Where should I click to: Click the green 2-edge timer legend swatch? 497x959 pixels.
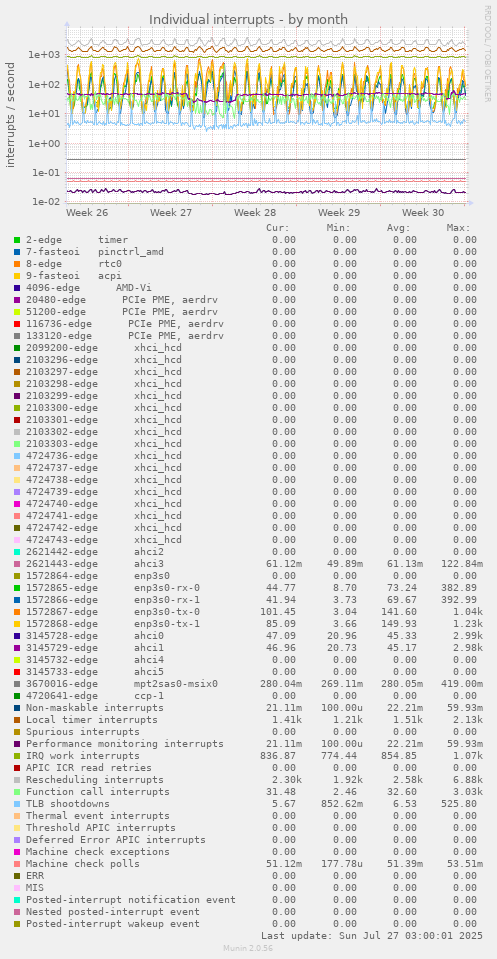point(17,240)
